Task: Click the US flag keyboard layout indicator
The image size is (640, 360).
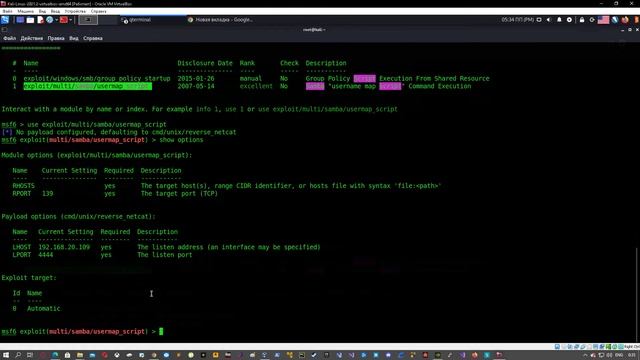Action: tap(603, 20)
